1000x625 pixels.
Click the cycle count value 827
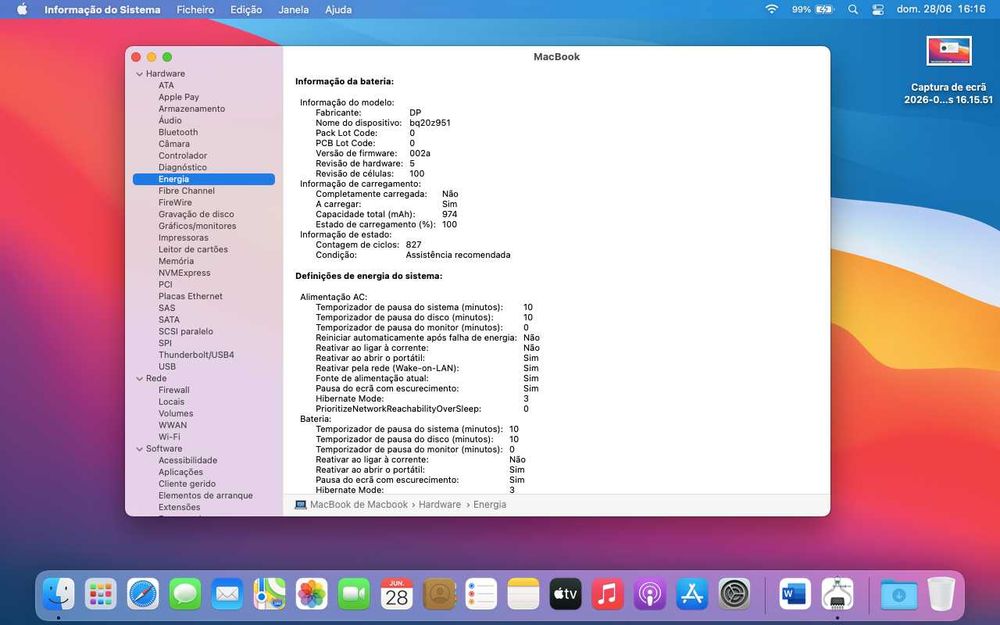click(413, 245)
